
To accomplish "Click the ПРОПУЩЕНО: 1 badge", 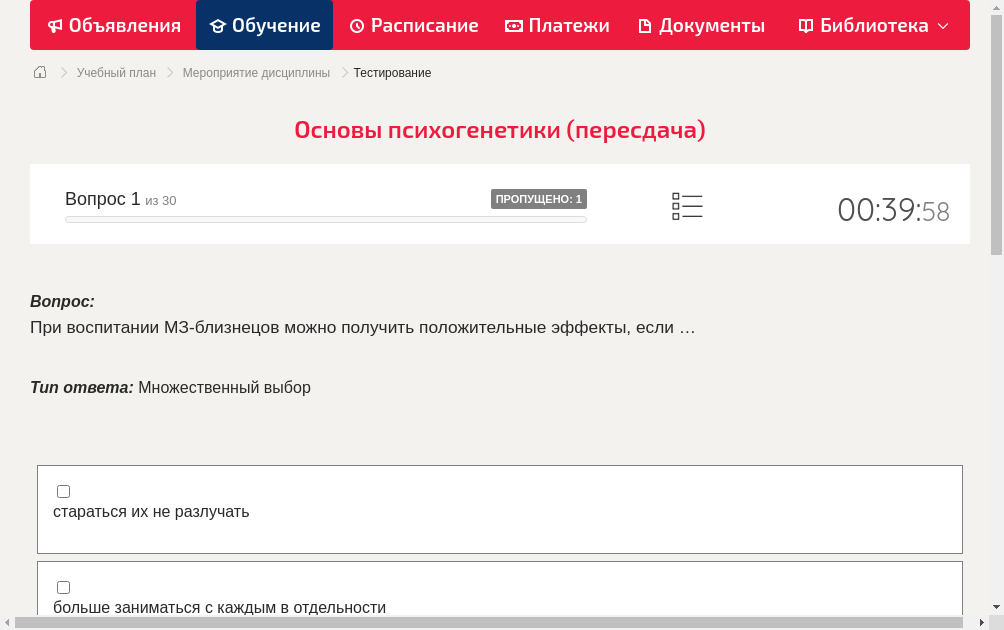I will (538, 198).
